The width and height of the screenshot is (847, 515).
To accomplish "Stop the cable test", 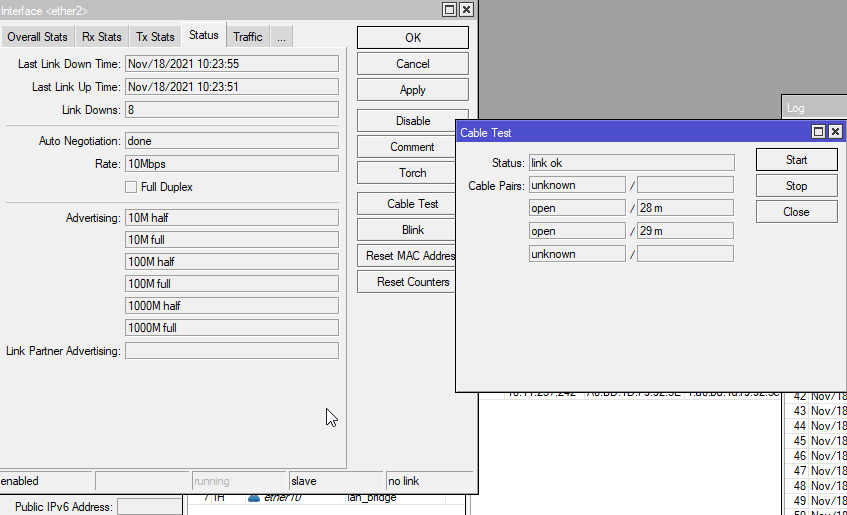I will click(x=796, y=186).
